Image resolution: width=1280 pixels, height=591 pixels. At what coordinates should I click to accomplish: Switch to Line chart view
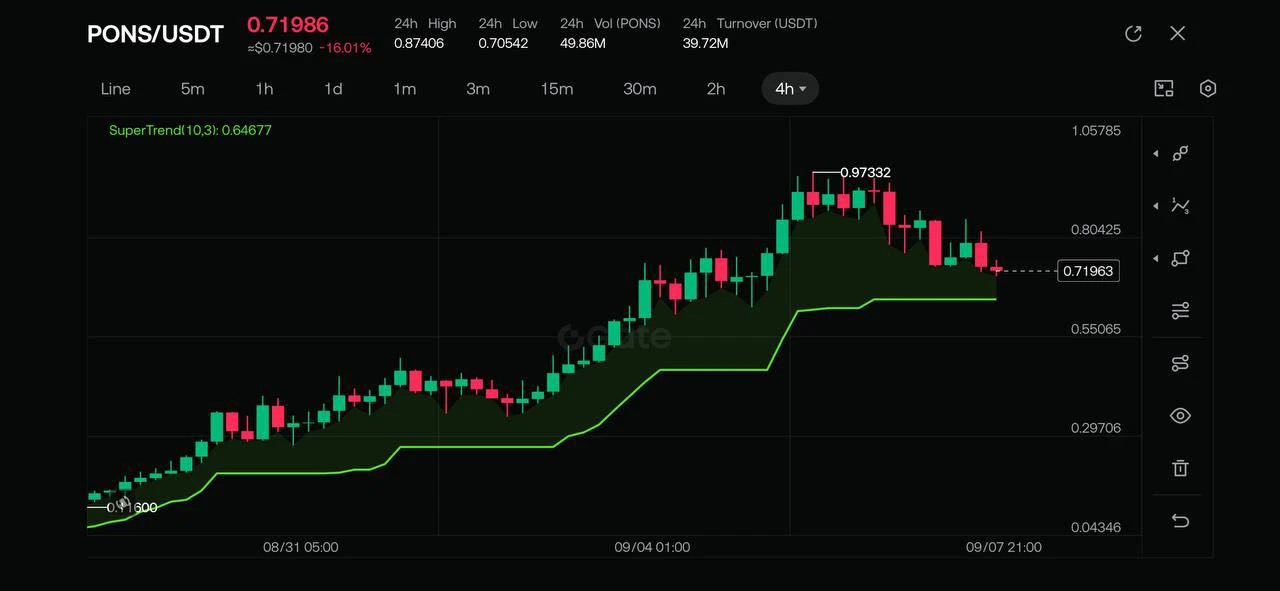point(116,89)
